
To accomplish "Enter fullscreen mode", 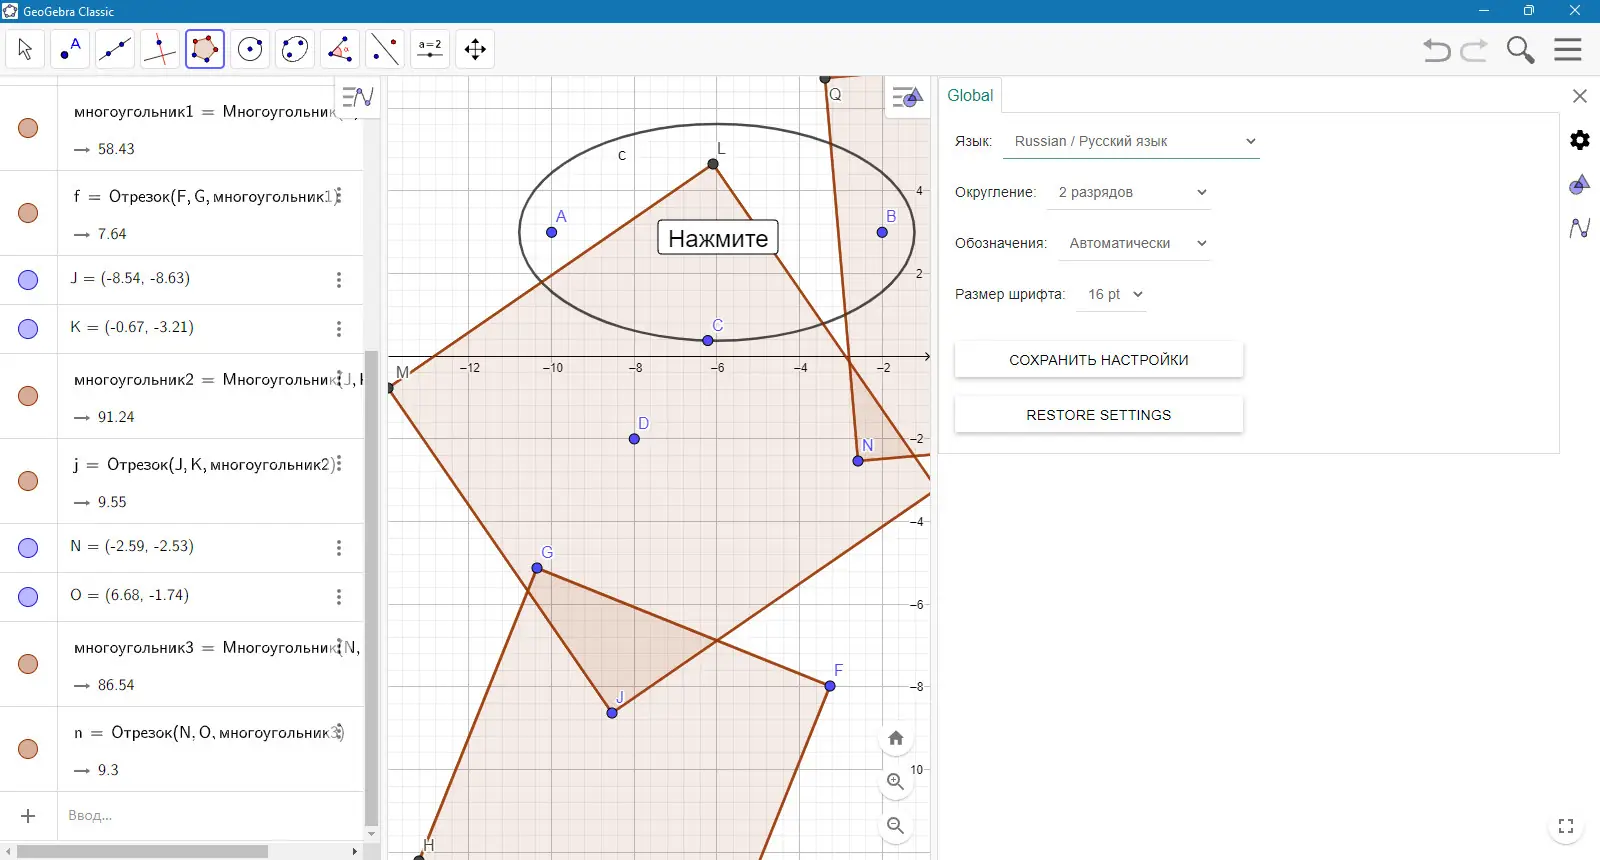I will click(x=1566, y=826).
